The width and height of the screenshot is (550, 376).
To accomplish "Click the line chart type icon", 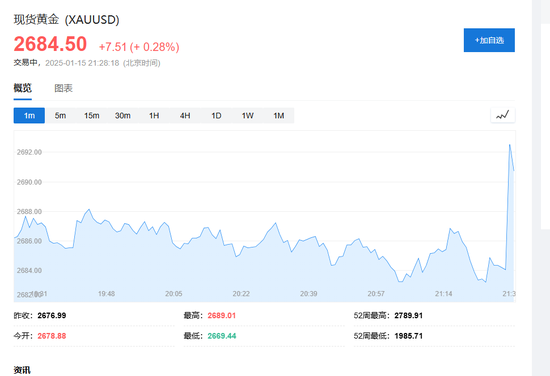I will 503,115.
